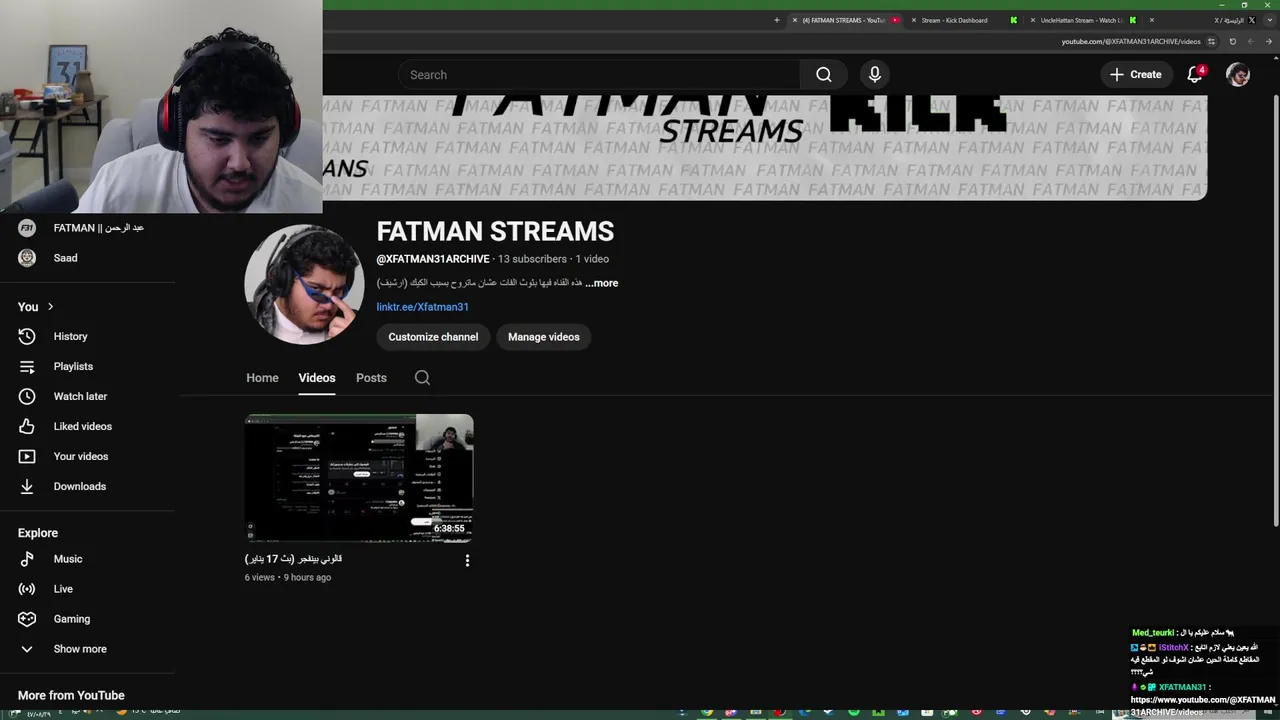
Task: Click the More from YouTube heading
Action: tap(71, 696)
